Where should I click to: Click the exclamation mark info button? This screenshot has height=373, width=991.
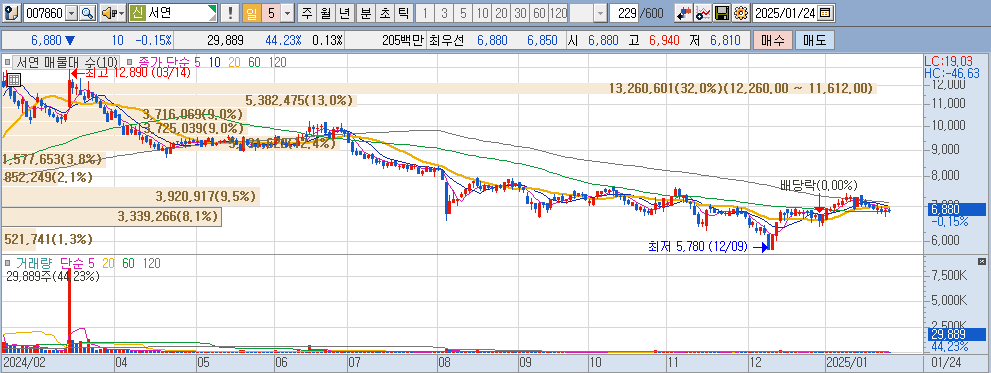(230, 13)
